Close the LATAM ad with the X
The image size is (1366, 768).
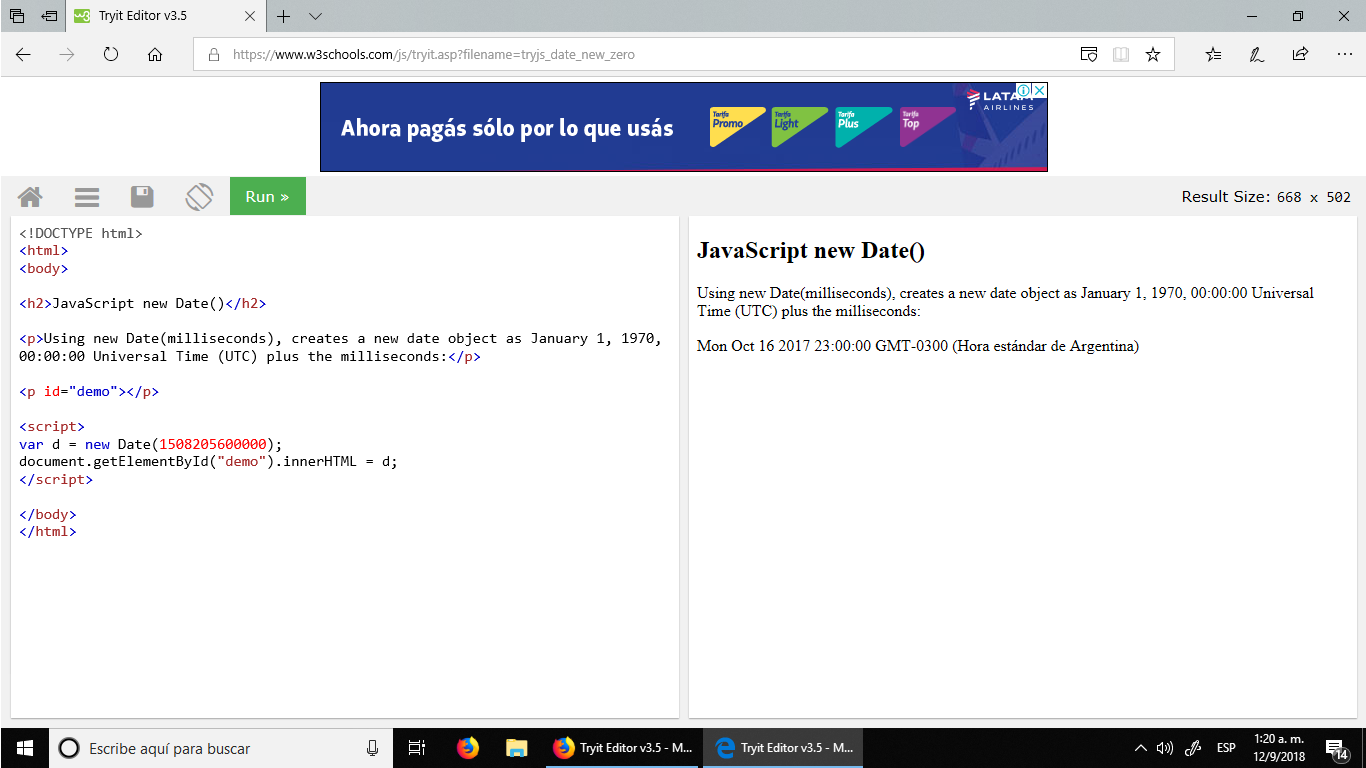pyautogui.click(x=1040, y=90)
